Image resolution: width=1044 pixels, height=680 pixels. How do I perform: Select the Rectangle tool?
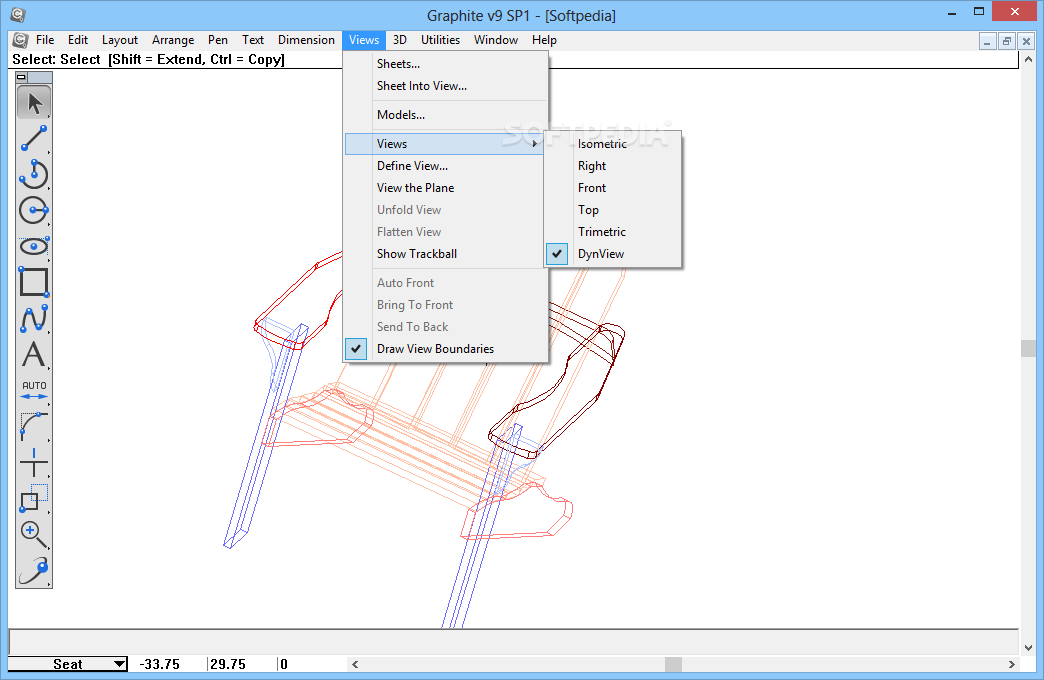[x=34, y=282]
